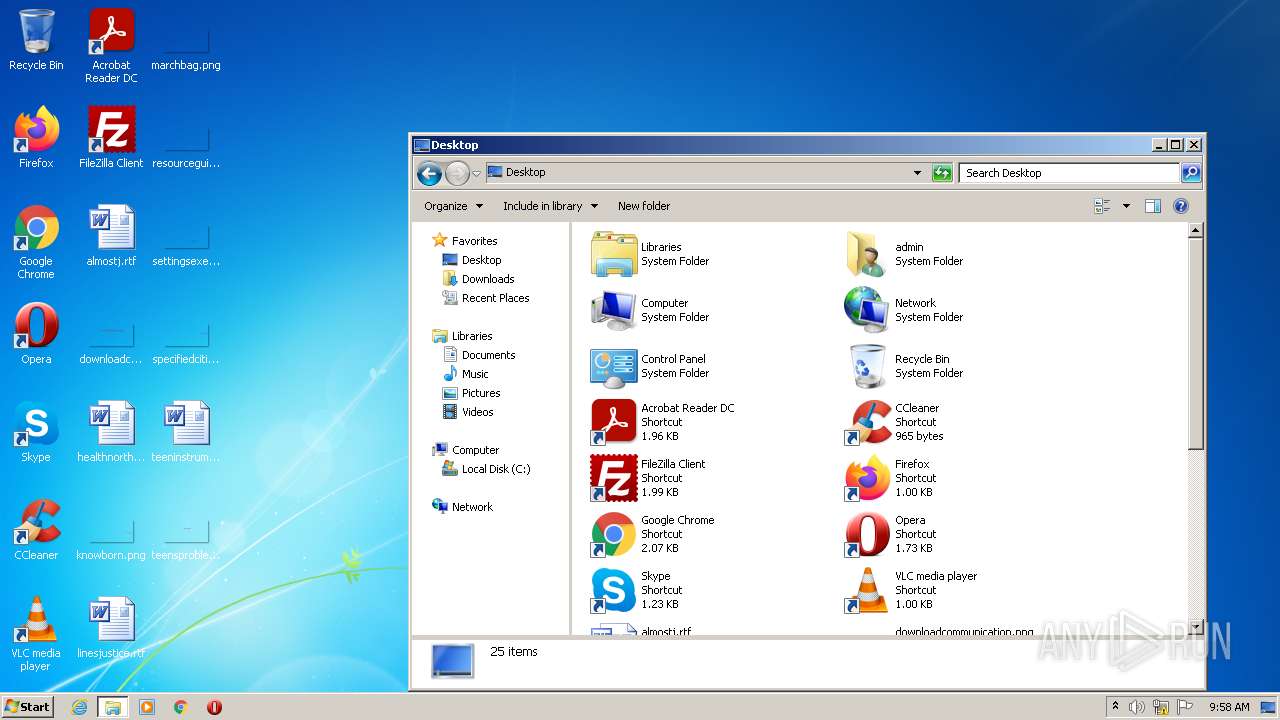Click the clock showing 9:58 AM
This screenshot has width=1280, height=720.
click(1229, 707)
